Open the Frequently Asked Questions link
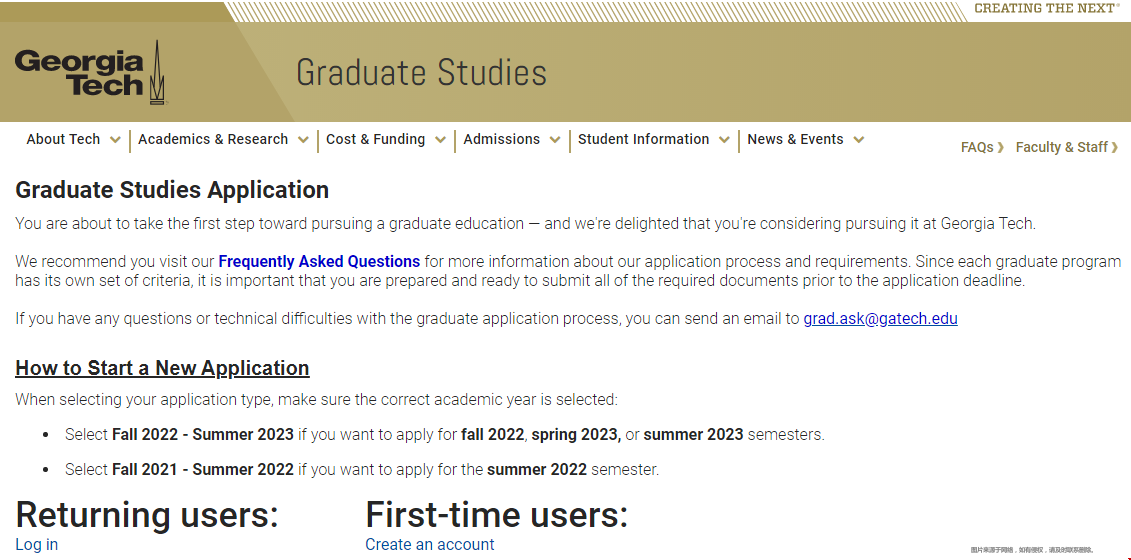The image size is (1131, 560). click(319, 261)
